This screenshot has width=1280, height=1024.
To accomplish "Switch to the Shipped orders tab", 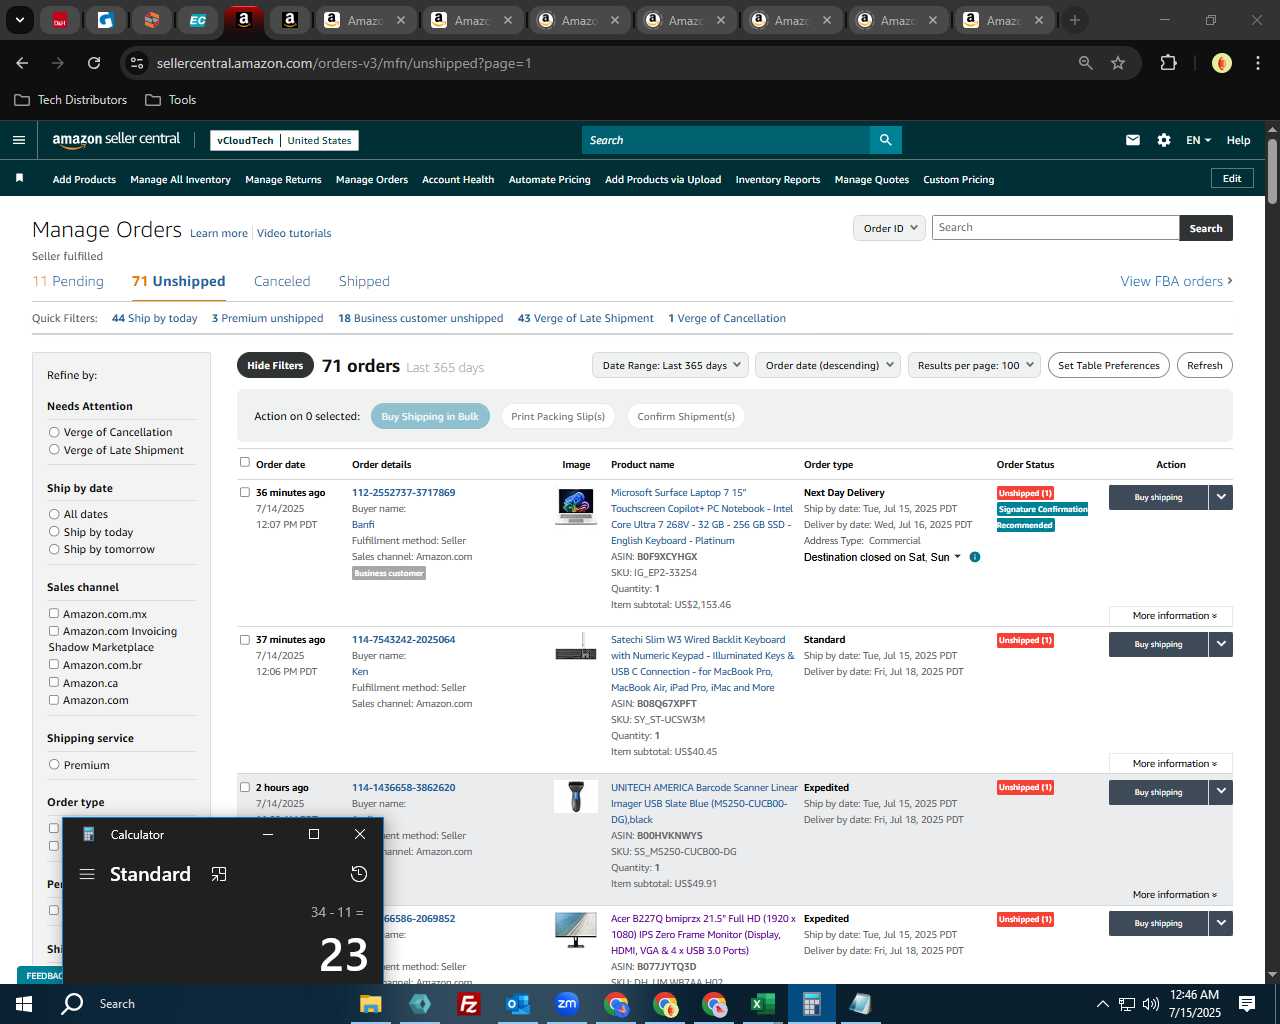I will (364, 281).
